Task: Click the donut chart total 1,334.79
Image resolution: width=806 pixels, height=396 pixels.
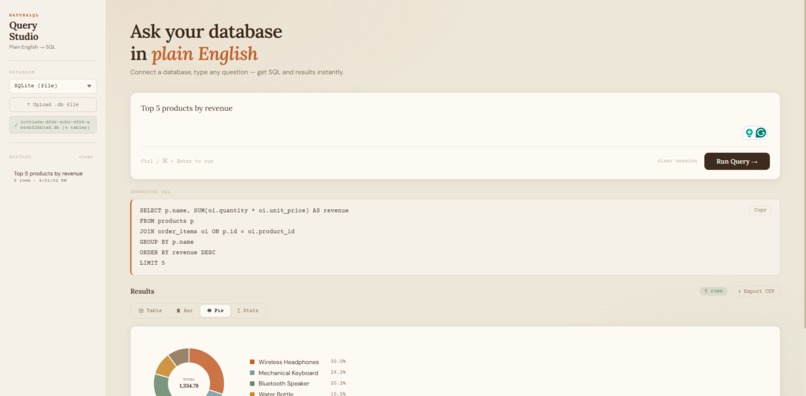Action: click(189, 385)
